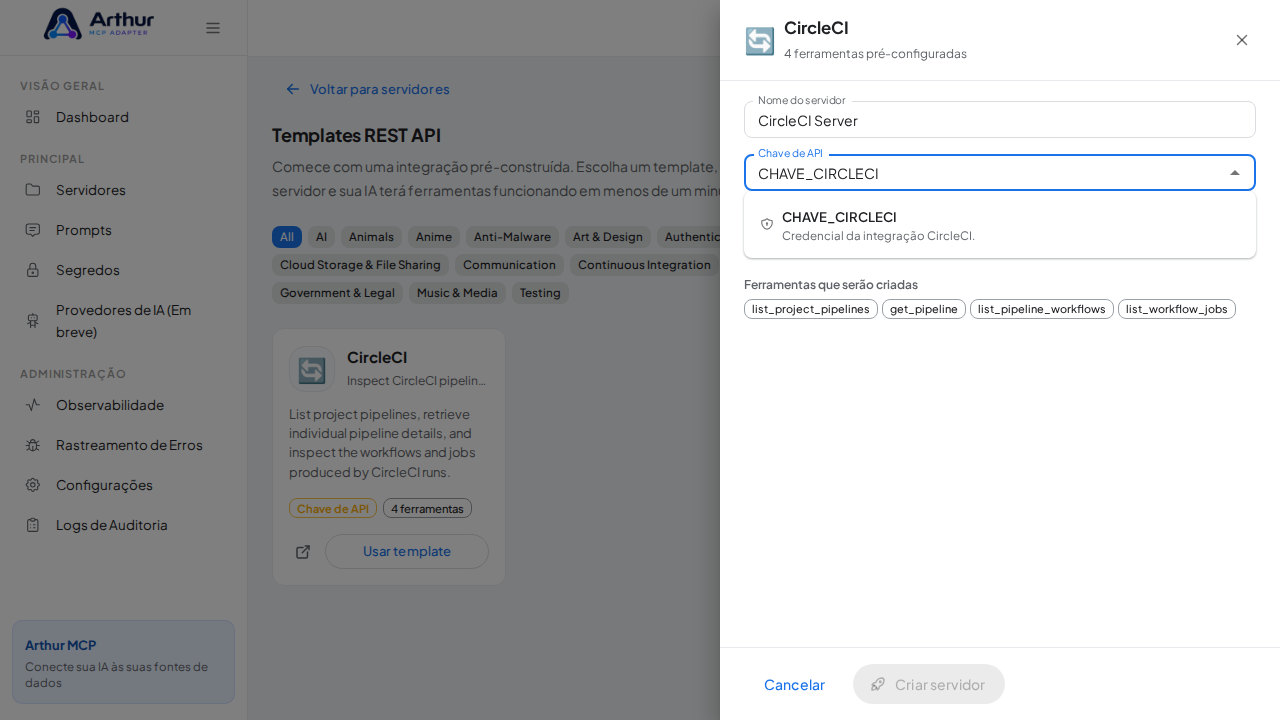The width and height of the screenshot is (1280, 720).
Task: Filter by Cloud Storage & File Sharing
Action: point(360,265)
